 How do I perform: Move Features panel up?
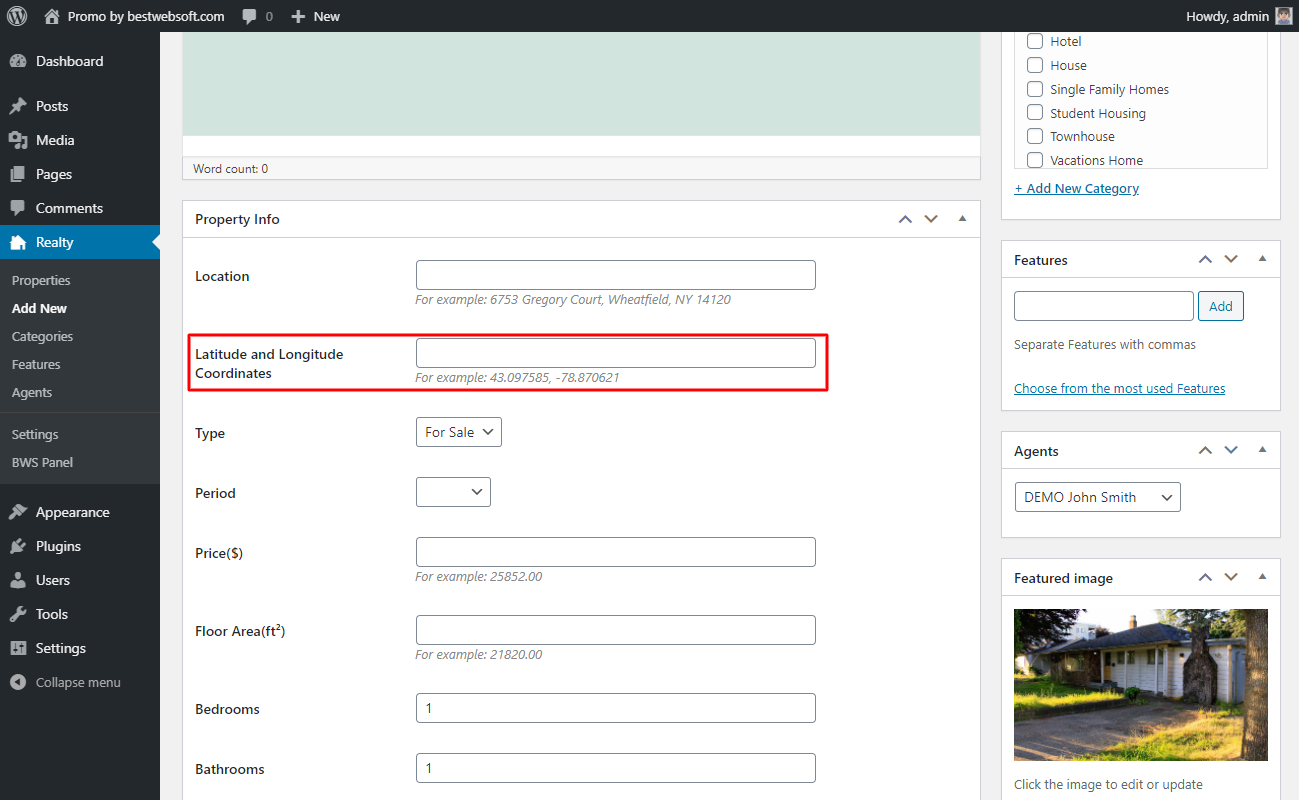[x=1205, y=259]
